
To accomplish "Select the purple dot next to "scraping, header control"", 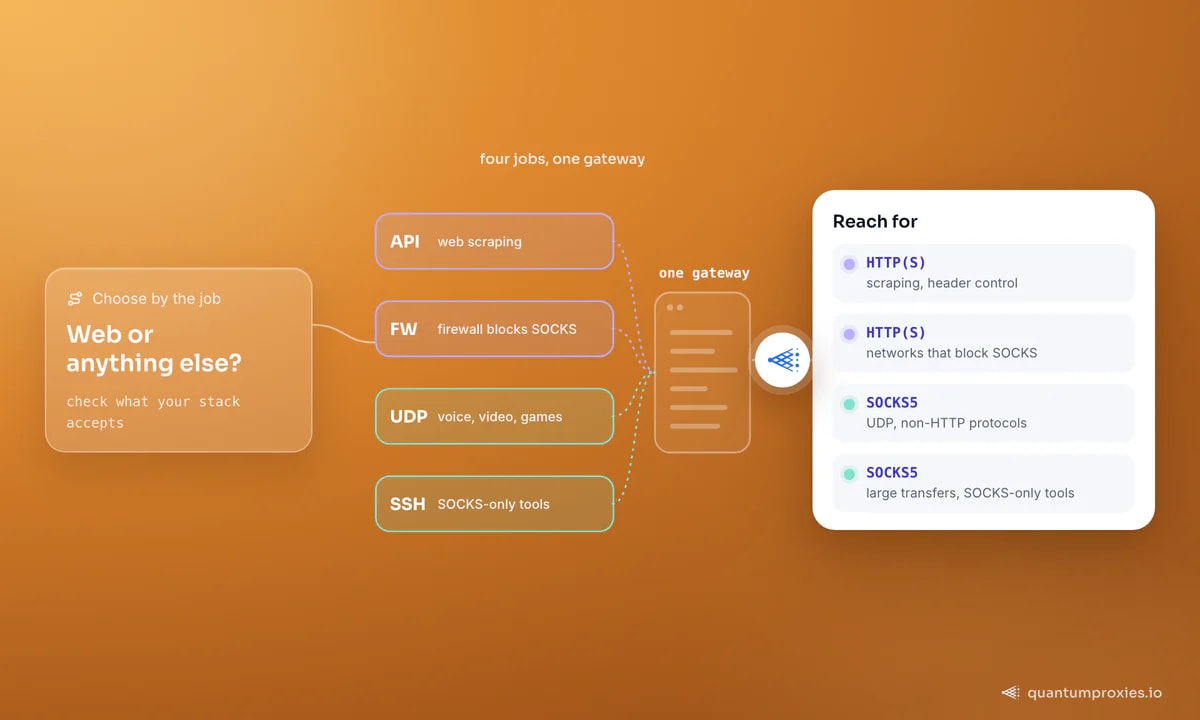I will (849, 264).
